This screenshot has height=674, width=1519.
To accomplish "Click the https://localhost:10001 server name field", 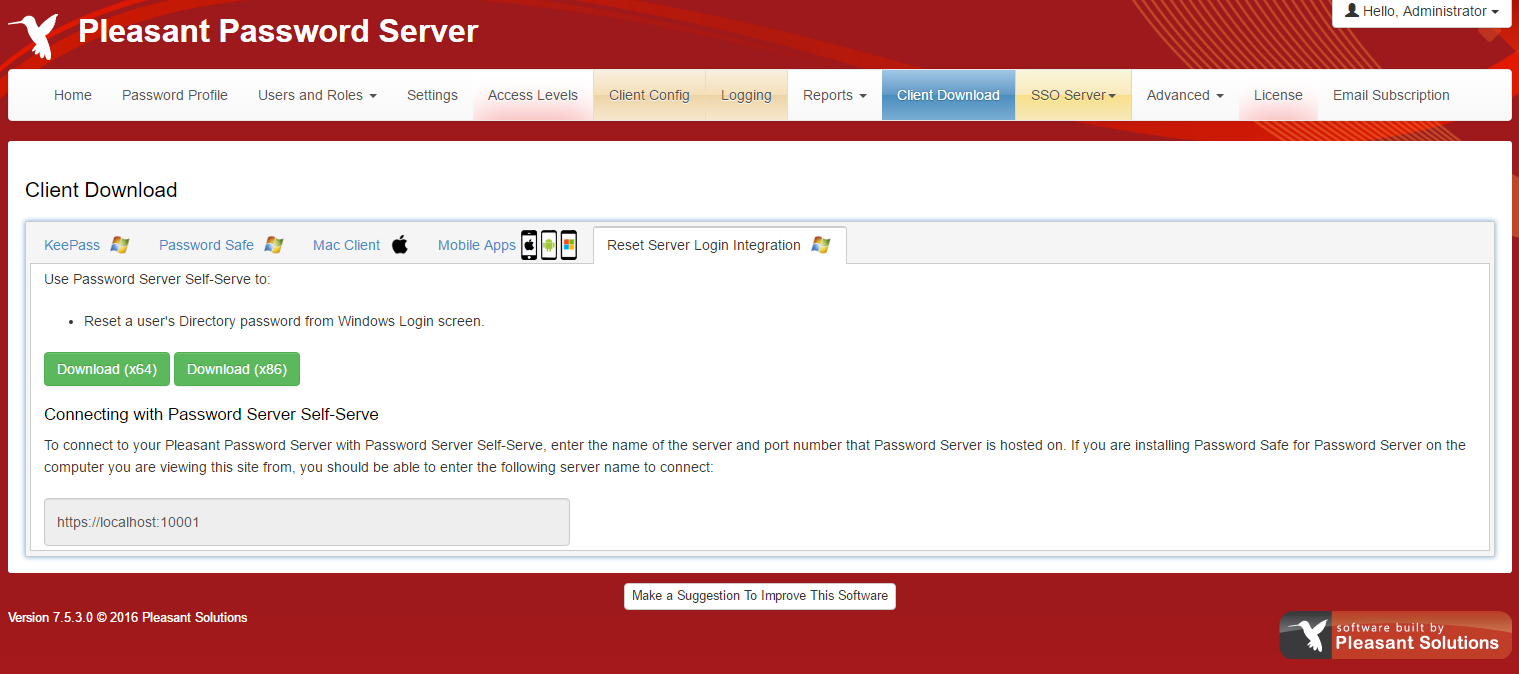I will click(307, 522).
